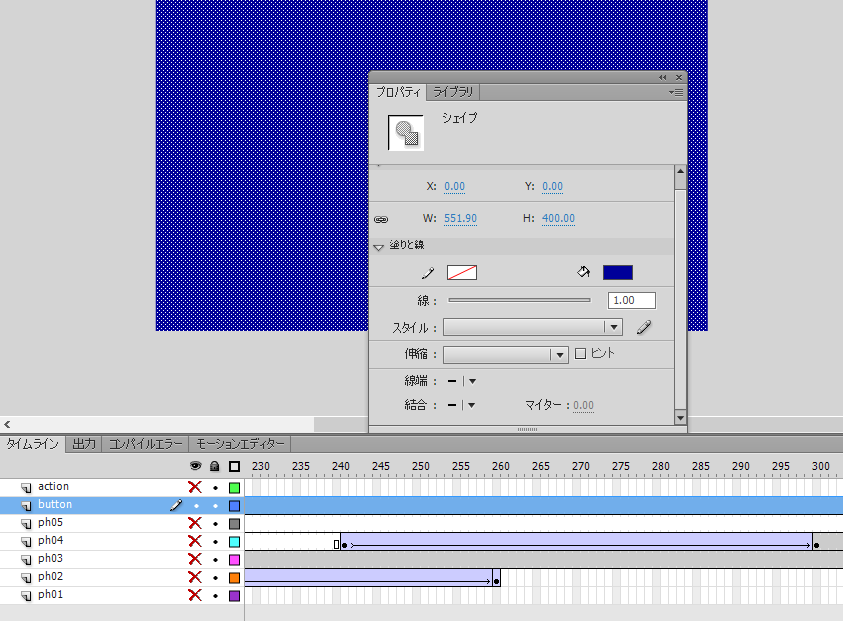Toggle the width-height link lock icon

tap(381, 219)
